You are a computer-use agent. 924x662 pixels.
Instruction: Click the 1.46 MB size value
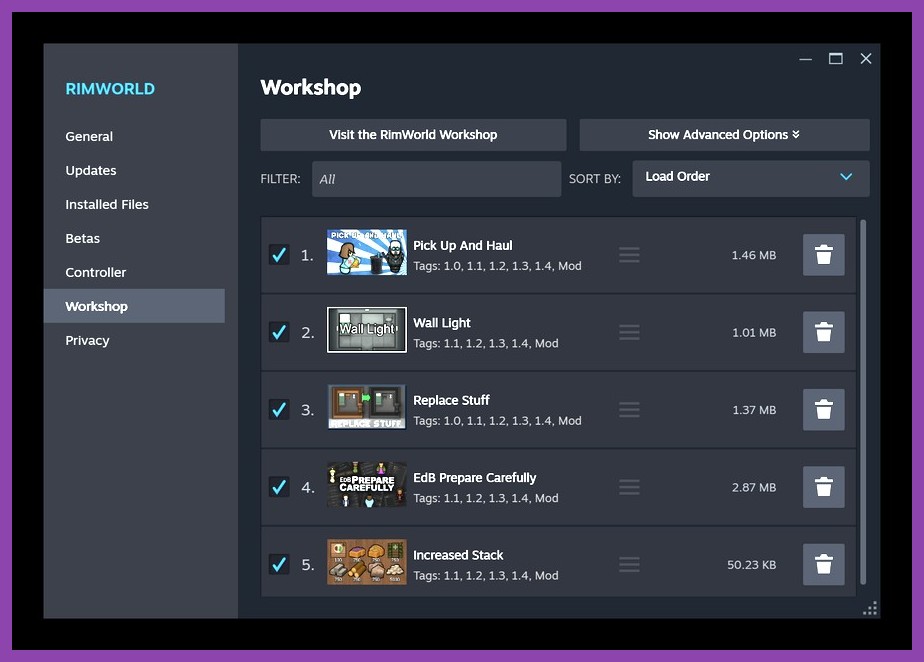(754, 255)
